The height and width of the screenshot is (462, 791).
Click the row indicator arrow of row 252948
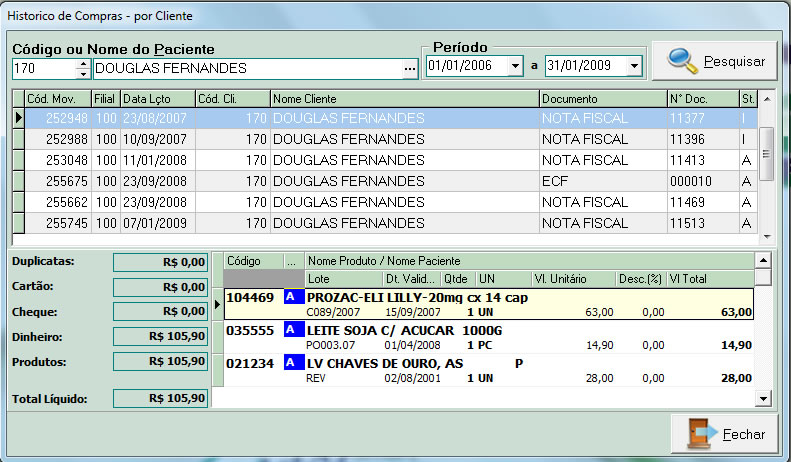pos(19,118)
